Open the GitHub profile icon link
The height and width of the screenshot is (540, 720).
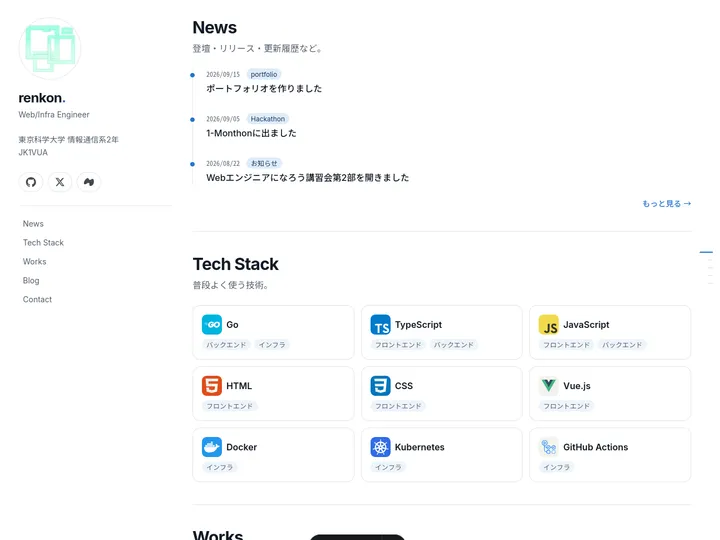[31, 182]
